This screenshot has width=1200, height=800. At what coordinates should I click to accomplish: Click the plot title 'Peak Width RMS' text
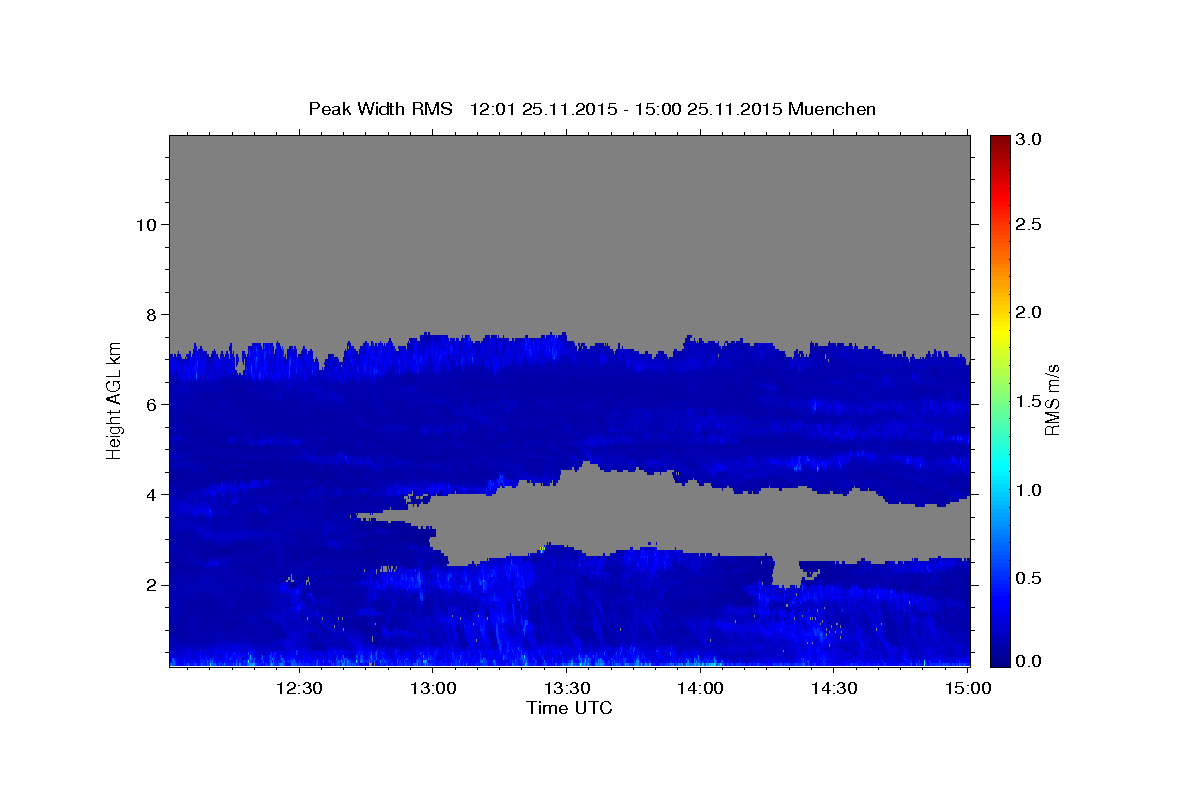380,109
